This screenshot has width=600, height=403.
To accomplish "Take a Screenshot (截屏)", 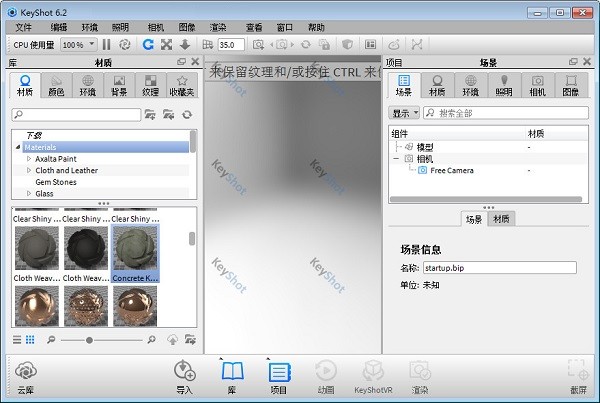I will click(x=578, y=377).
